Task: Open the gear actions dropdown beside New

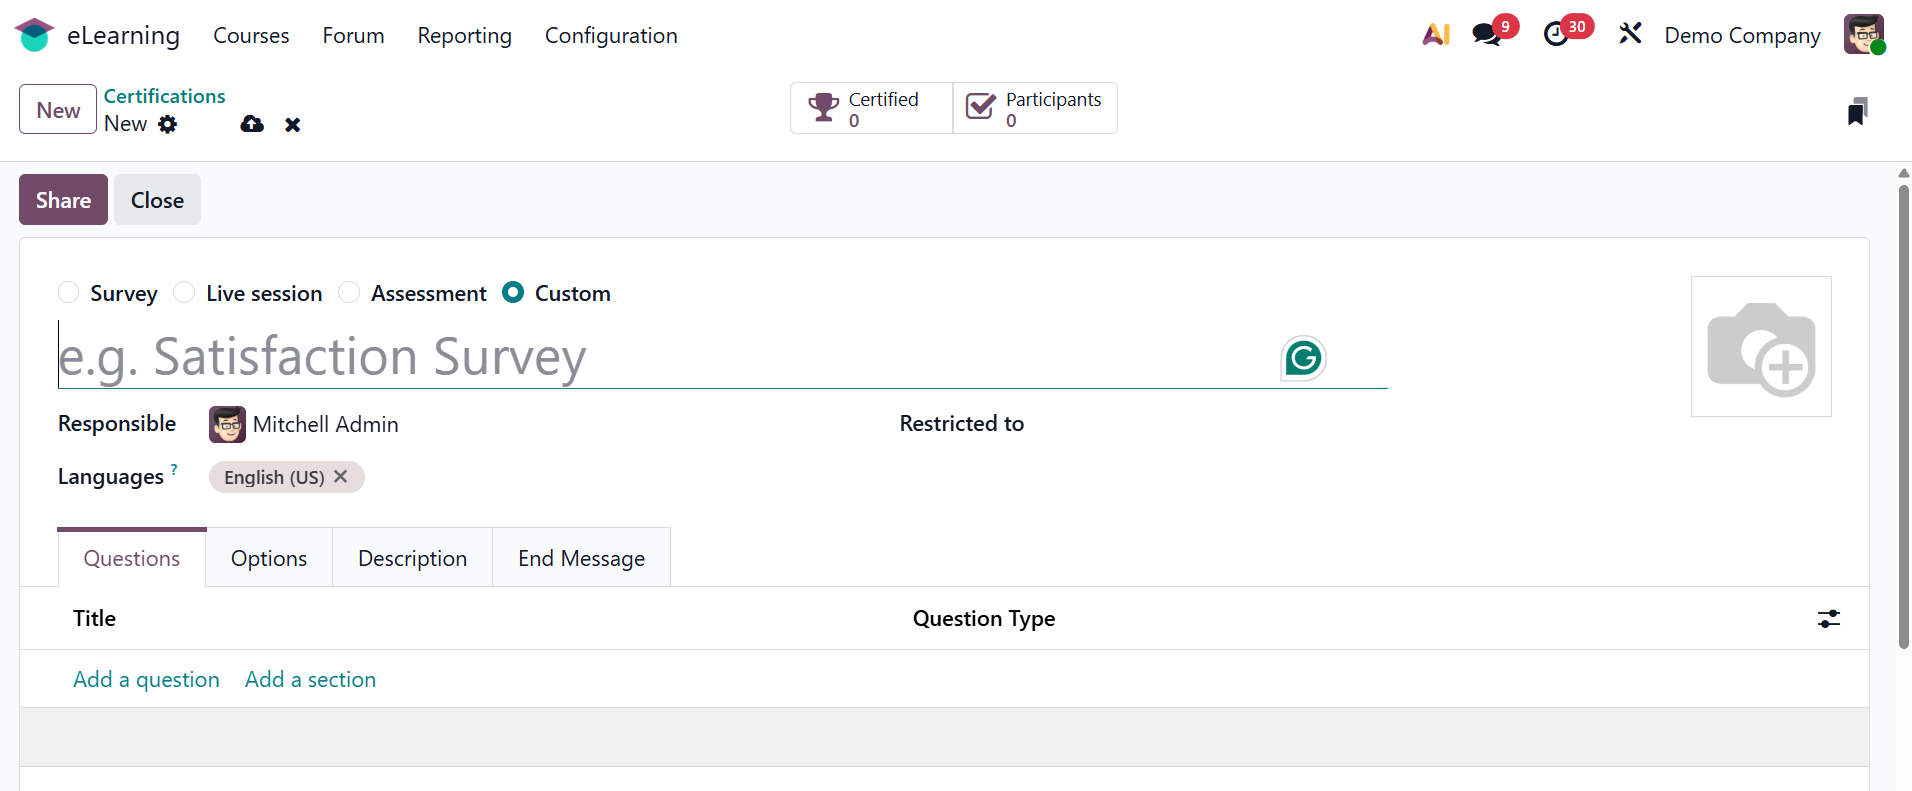Action: [168, 124]
